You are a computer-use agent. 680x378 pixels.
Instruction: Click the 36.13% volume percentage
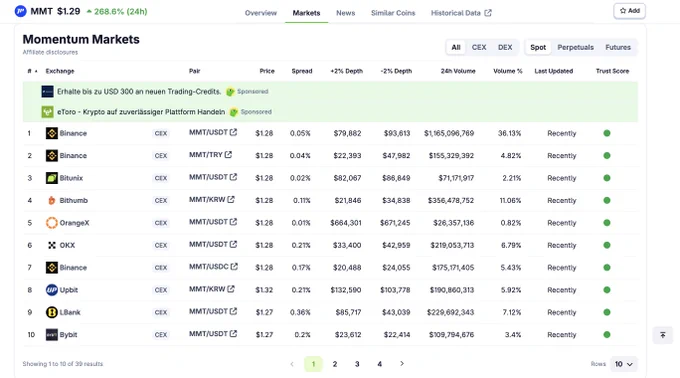point(510,133)
